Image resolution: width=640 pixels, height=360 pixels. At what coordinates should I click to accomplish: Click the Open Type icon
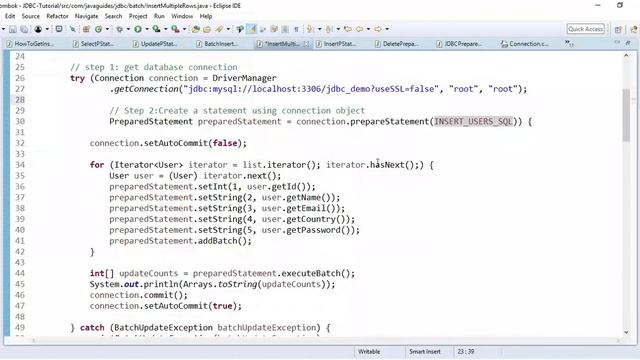pyautogui.click(x=196, y=29)
